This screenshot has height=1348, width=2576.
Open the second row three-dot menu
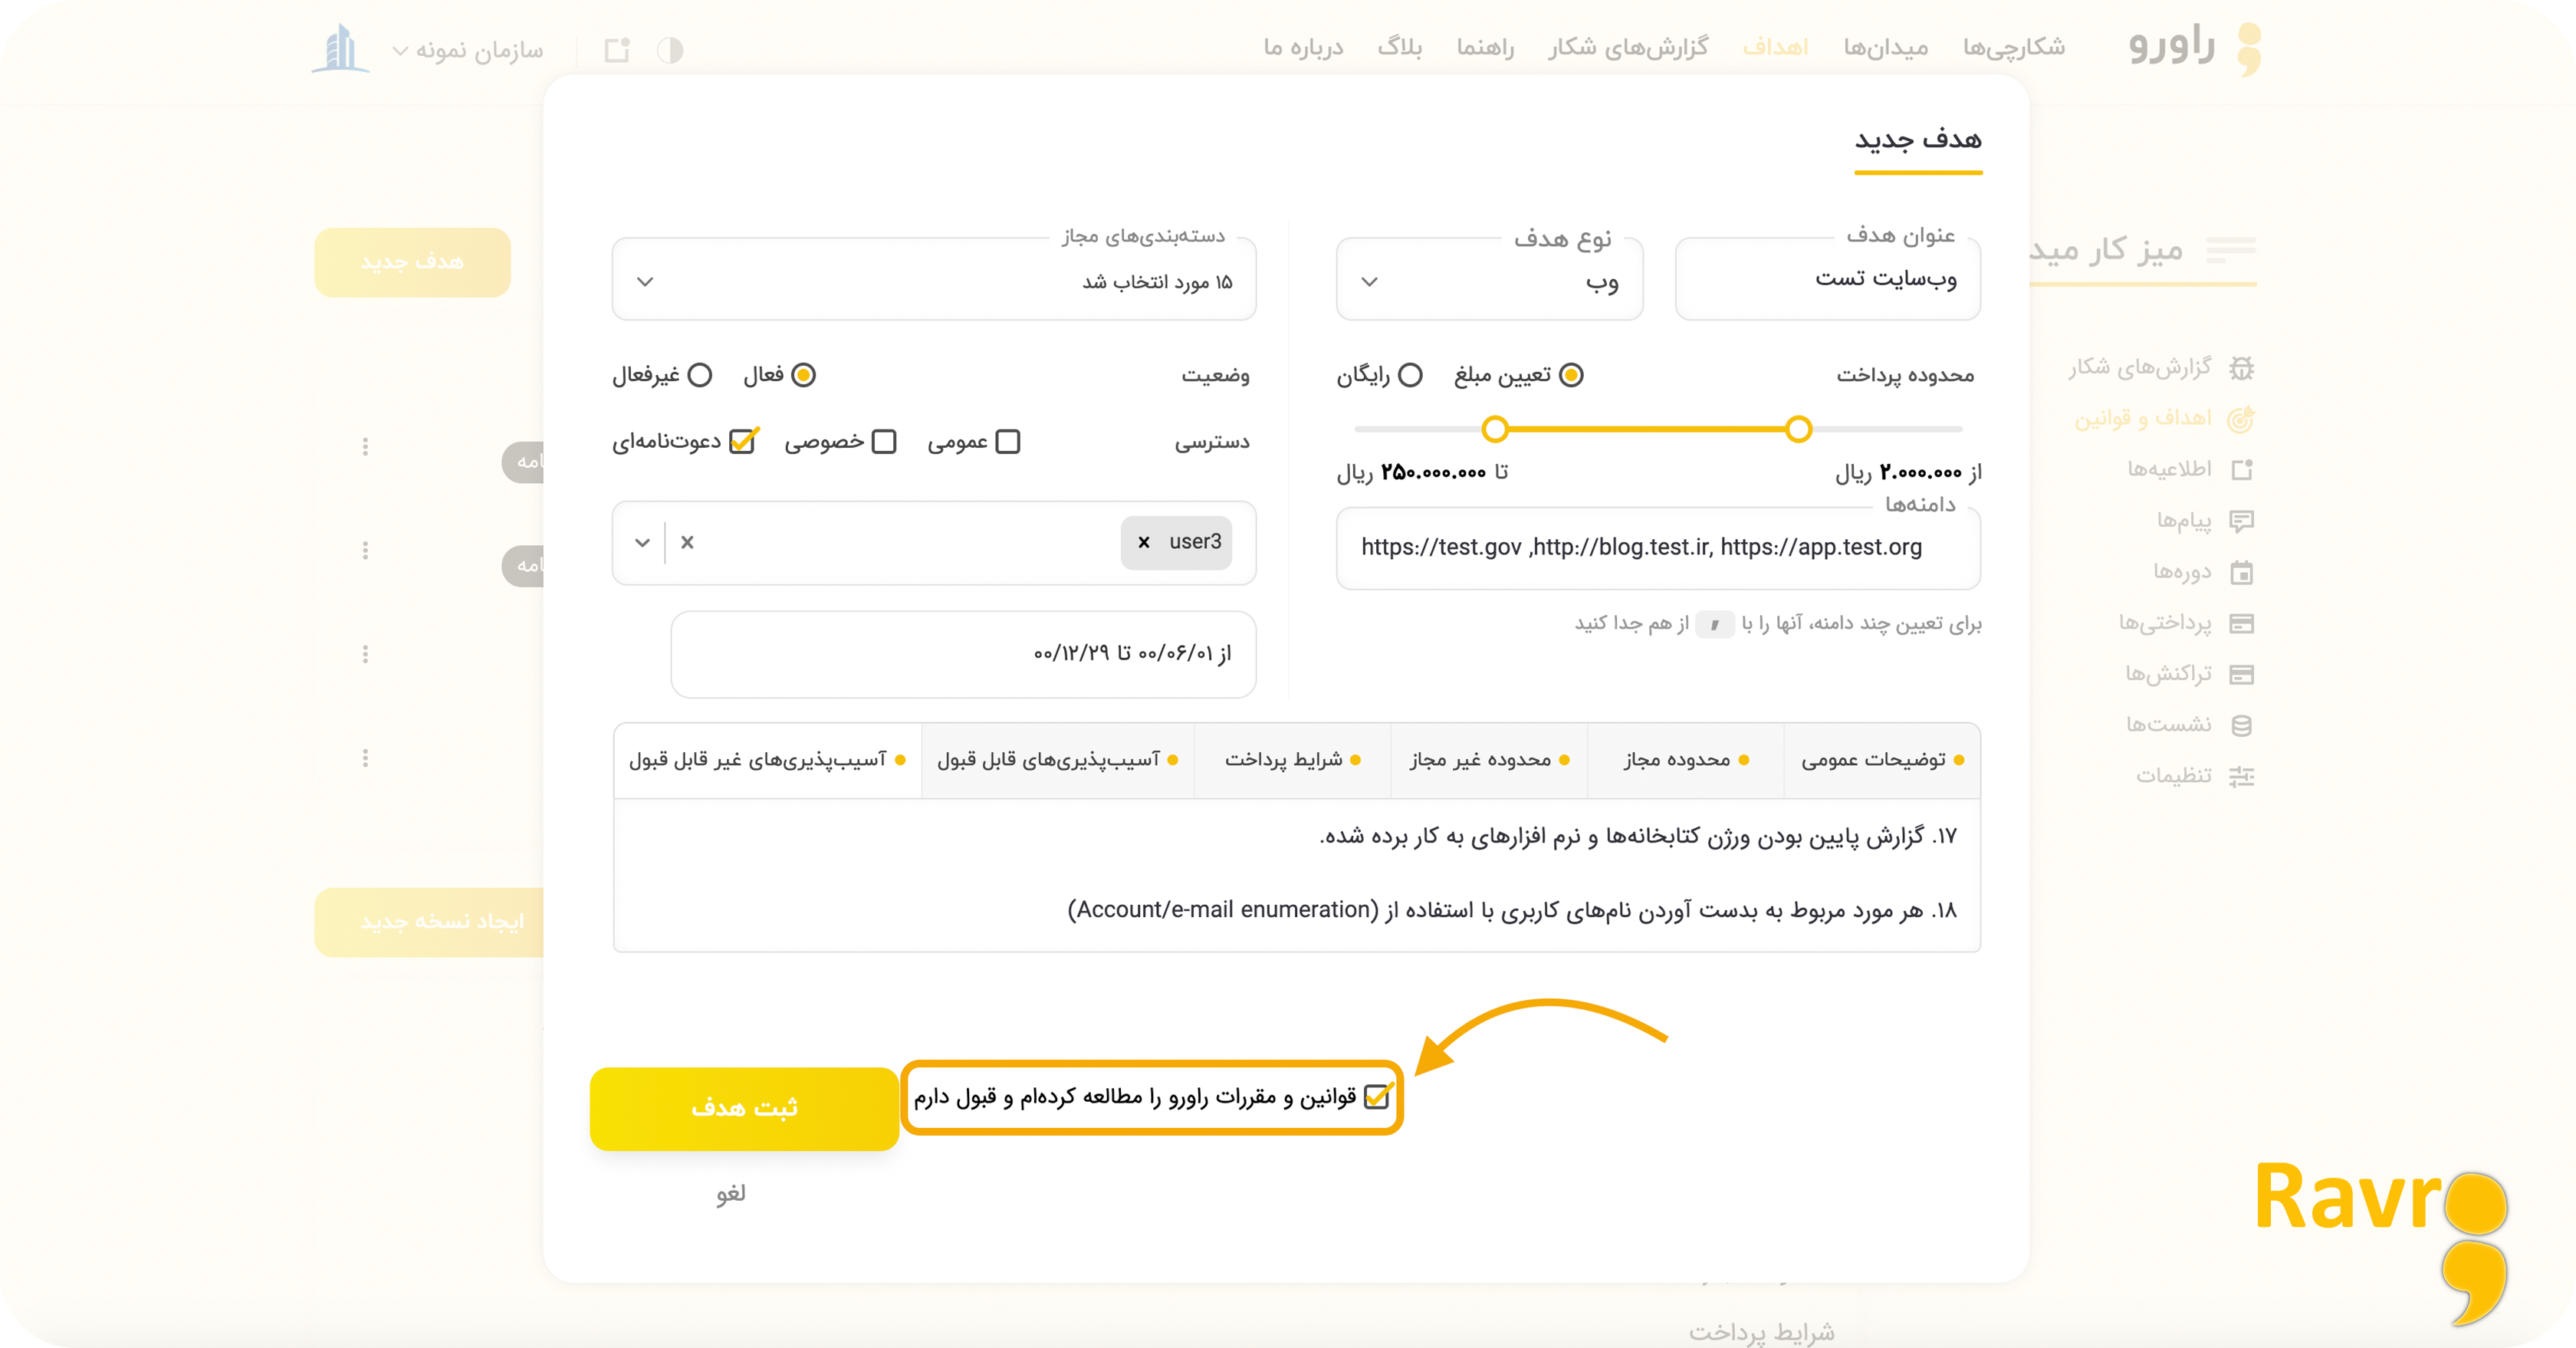coord(365,551)
